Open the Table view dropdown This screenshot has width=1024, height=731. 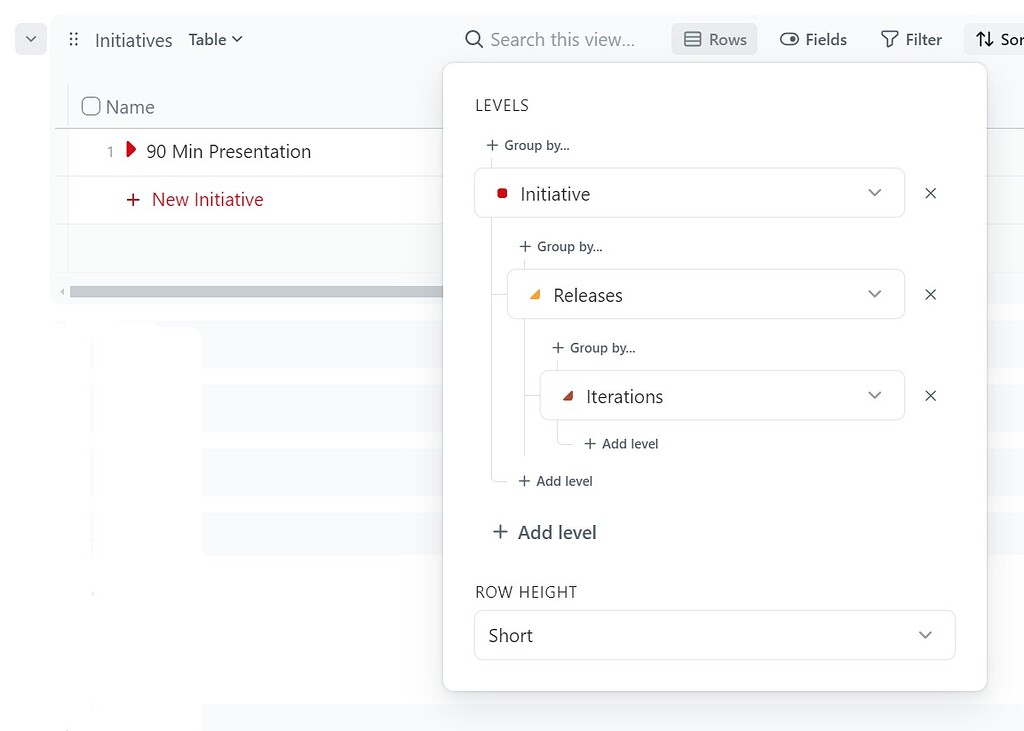(215, 39)
